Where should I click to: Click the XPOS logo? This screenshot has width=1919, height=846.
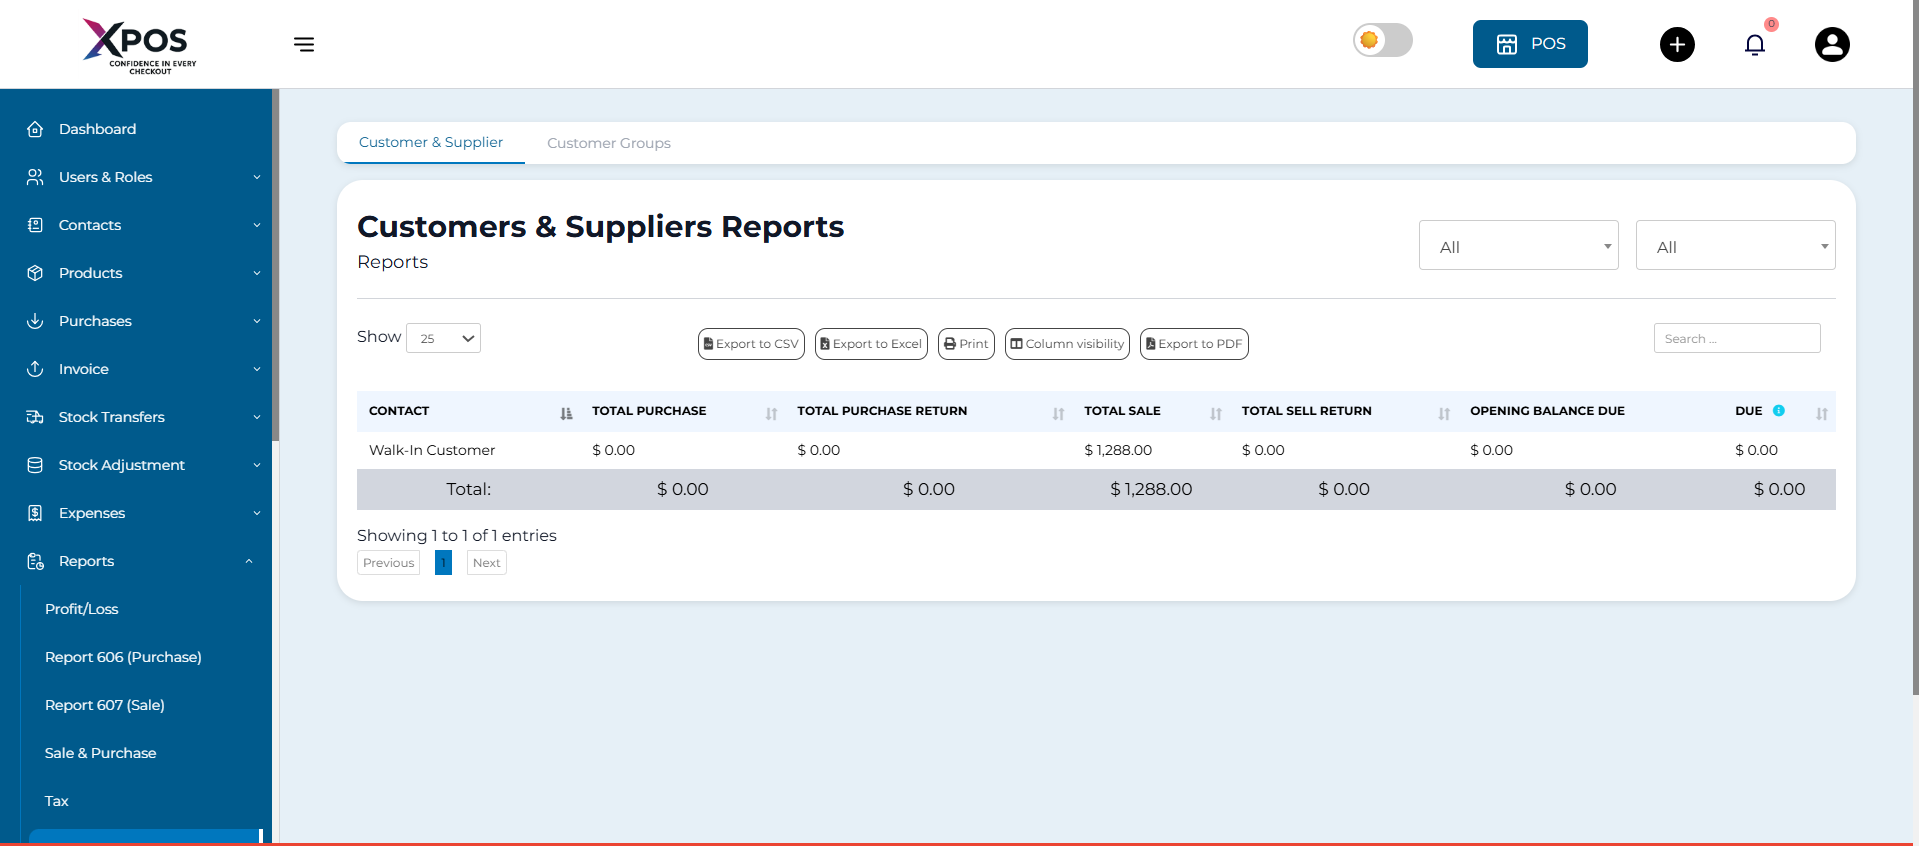tap(139, 45)
